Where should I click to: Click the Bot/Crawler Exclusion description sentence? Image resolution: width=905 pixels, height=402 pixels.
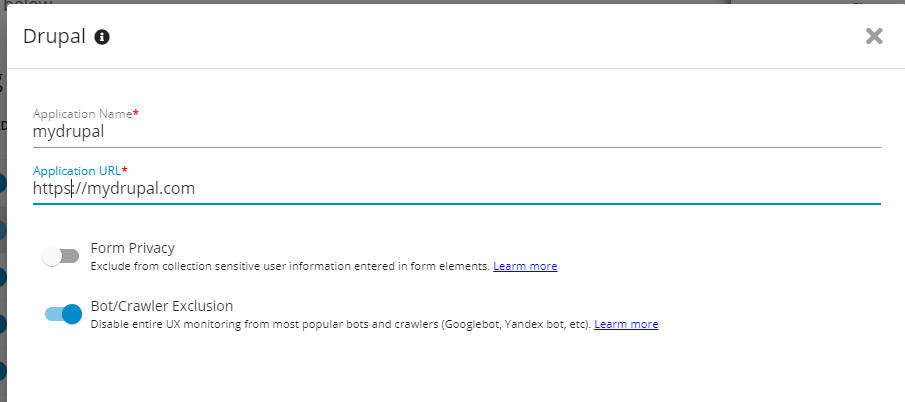tap(340, 325)
